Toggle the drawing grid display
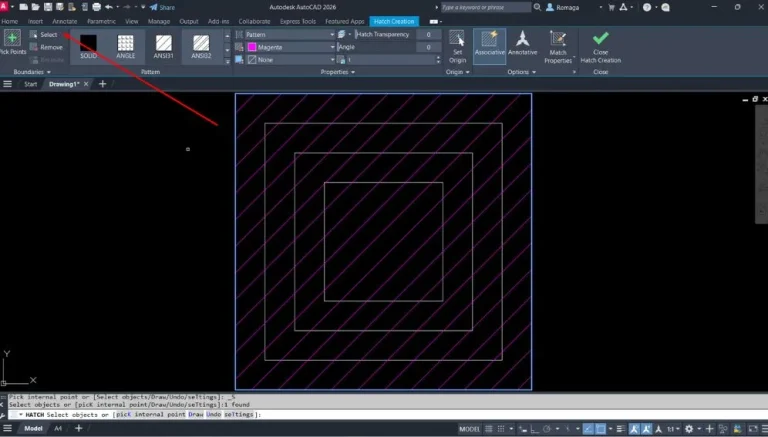Screen dimensions: 768x437 click(489, 429)
